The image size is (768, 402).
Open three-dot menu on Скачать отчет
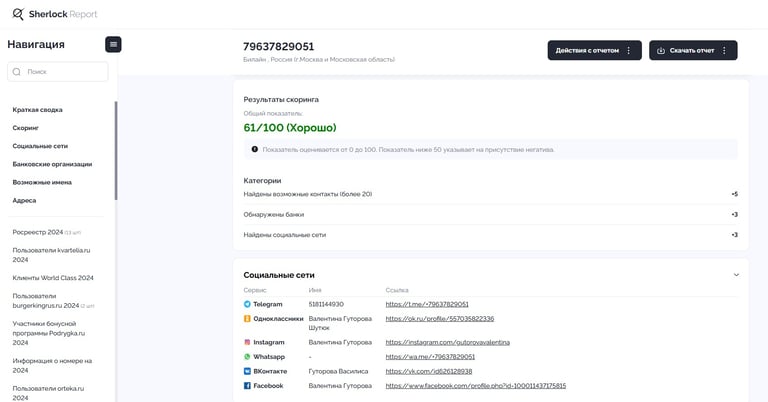(724, 50)
